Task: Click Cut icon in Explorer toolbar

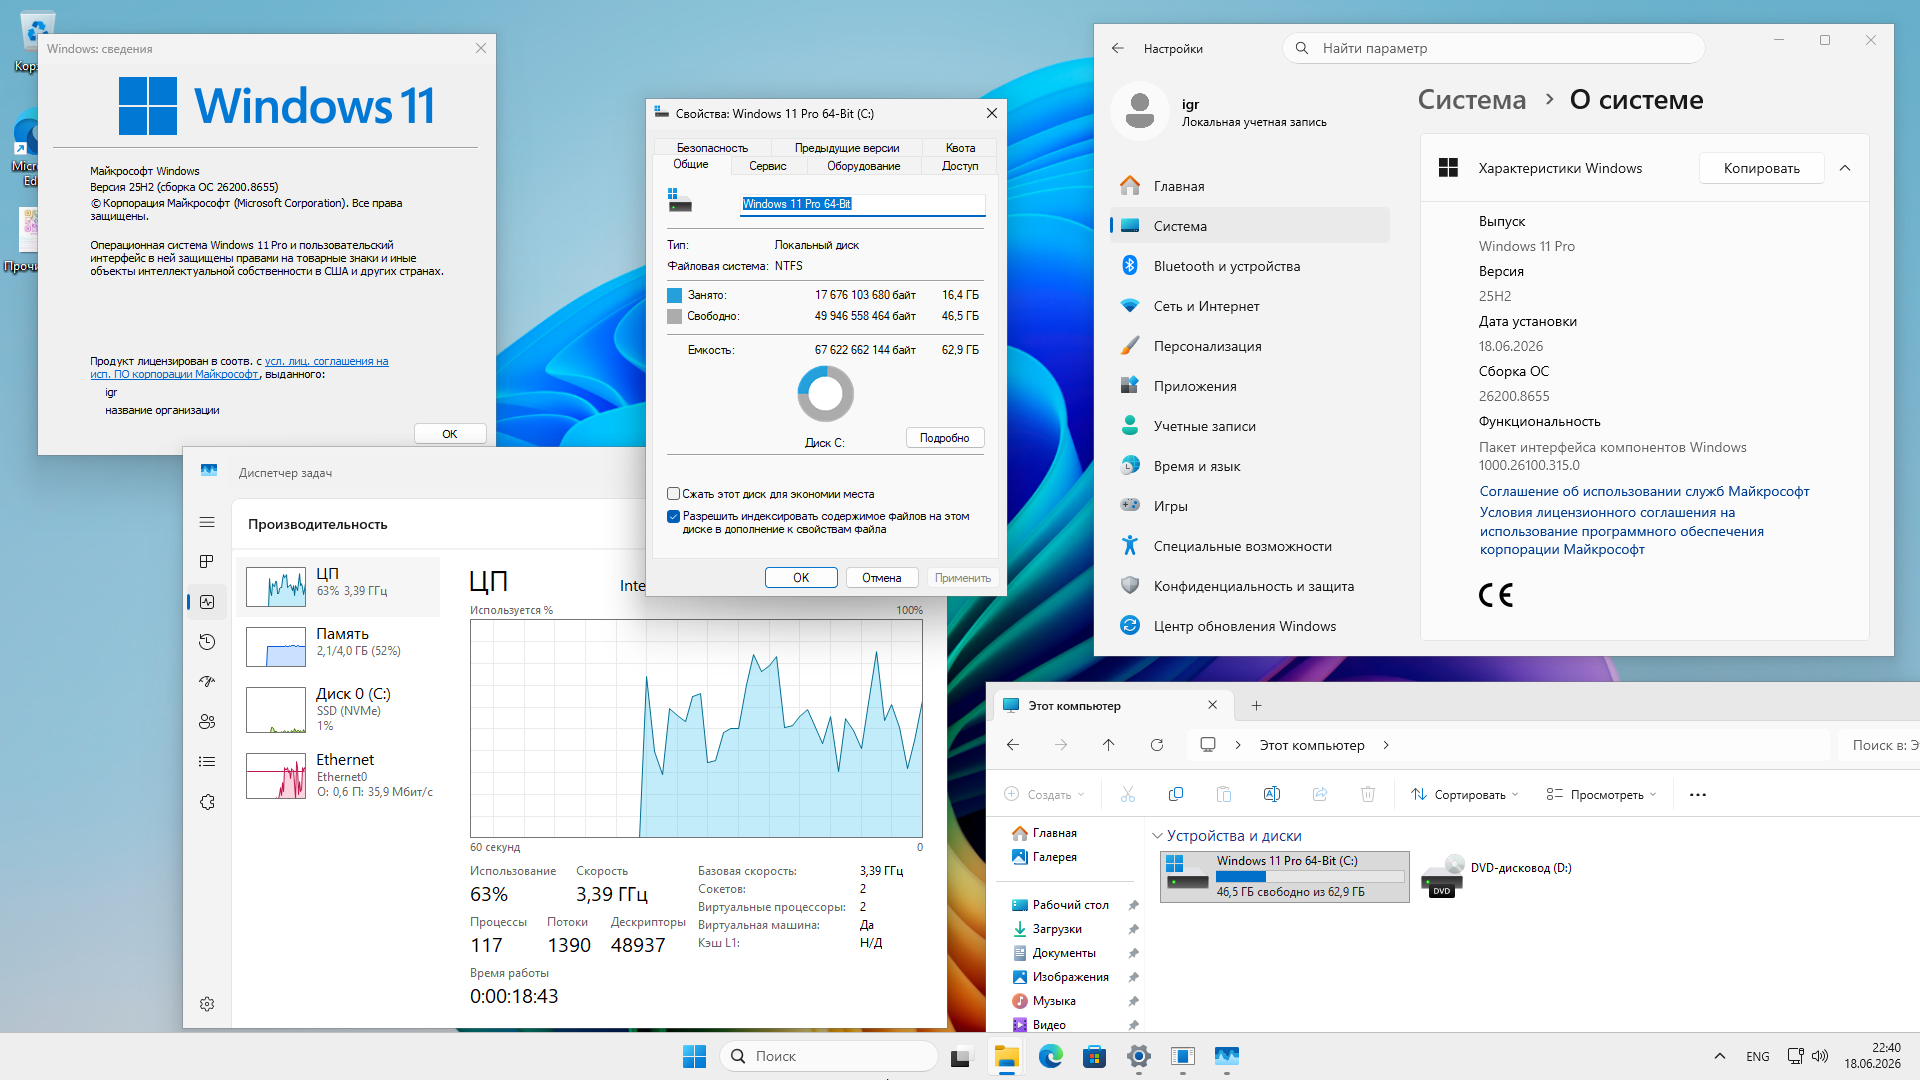Action: click(1128, 794)
